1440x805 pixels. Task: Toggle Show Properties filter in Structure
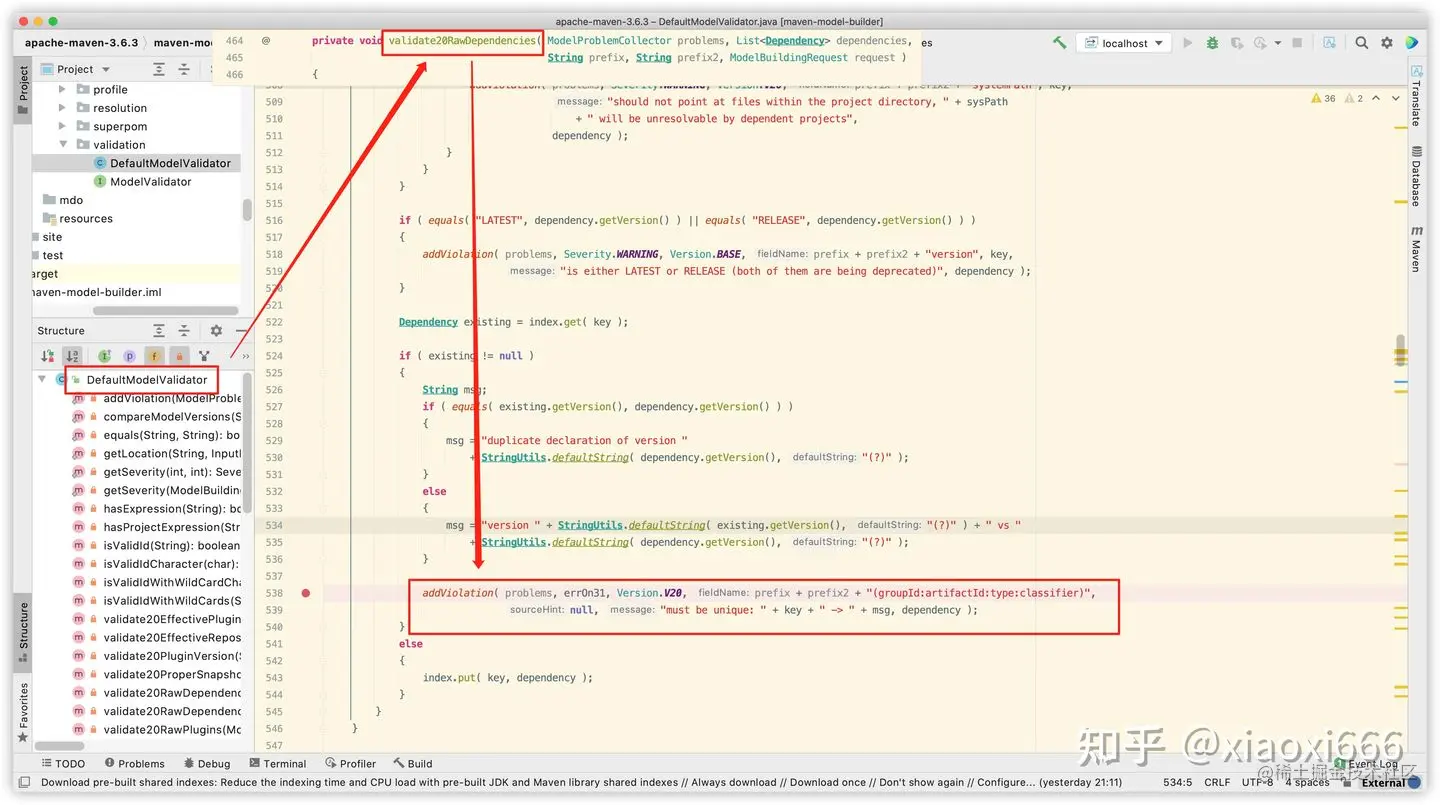129,355
